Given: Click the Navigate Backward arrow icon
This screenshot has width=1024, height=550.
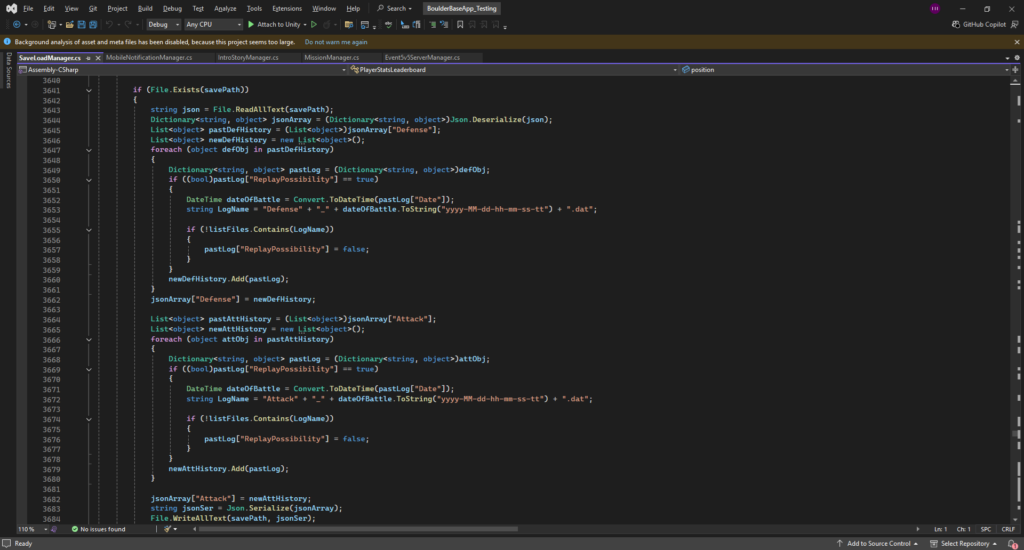Looking at the screenshot, I should click(x=16, y=25).
